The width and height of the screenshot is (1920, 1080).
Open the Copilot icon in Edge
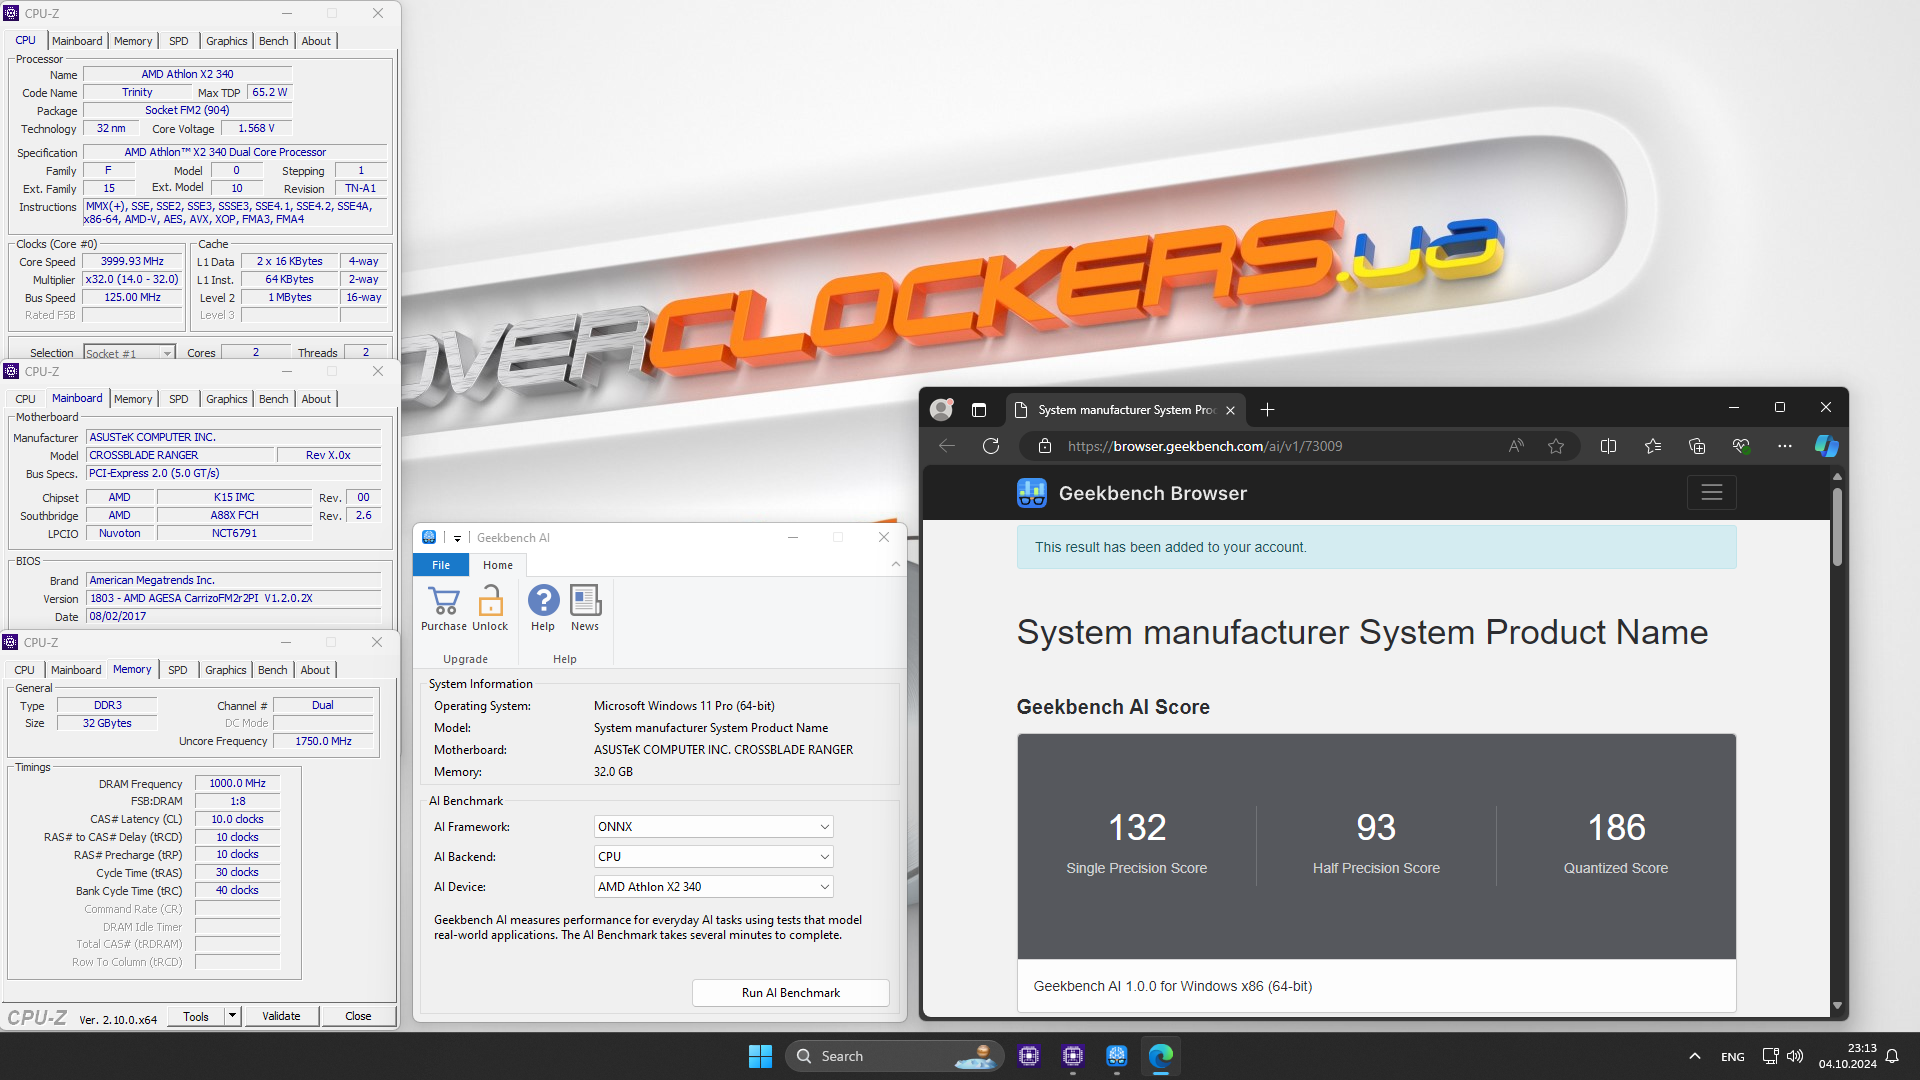point(1827,446)
